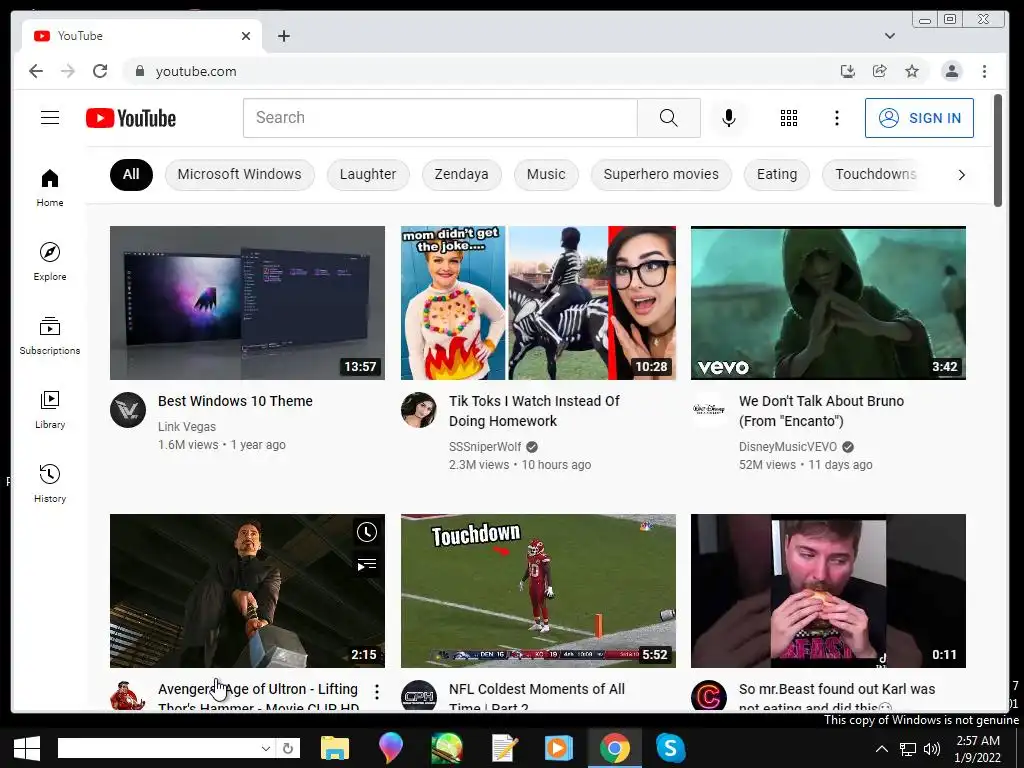
Task: Open the Windows Start menu
Action: click(27, 748)
